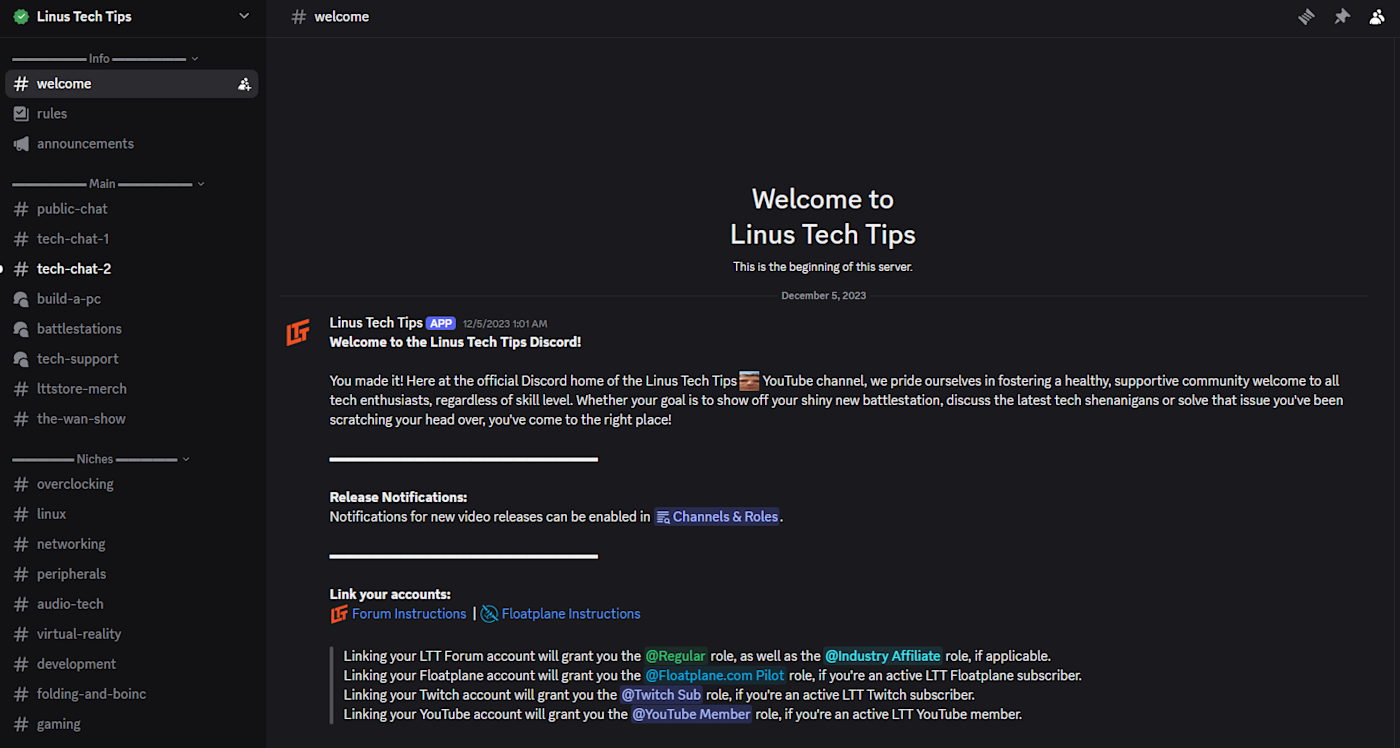
Task: Click the create invite icon on welcome
Action: click(244, 84)
